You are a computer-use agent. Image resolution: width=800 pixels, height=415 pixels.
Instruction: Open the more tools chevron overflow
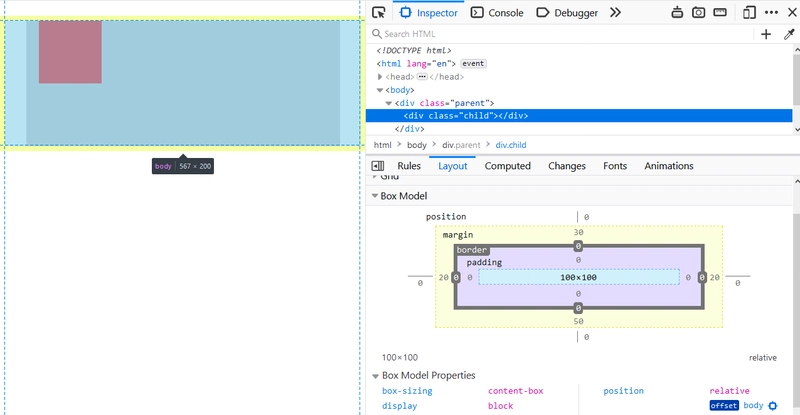pos(615,13)
